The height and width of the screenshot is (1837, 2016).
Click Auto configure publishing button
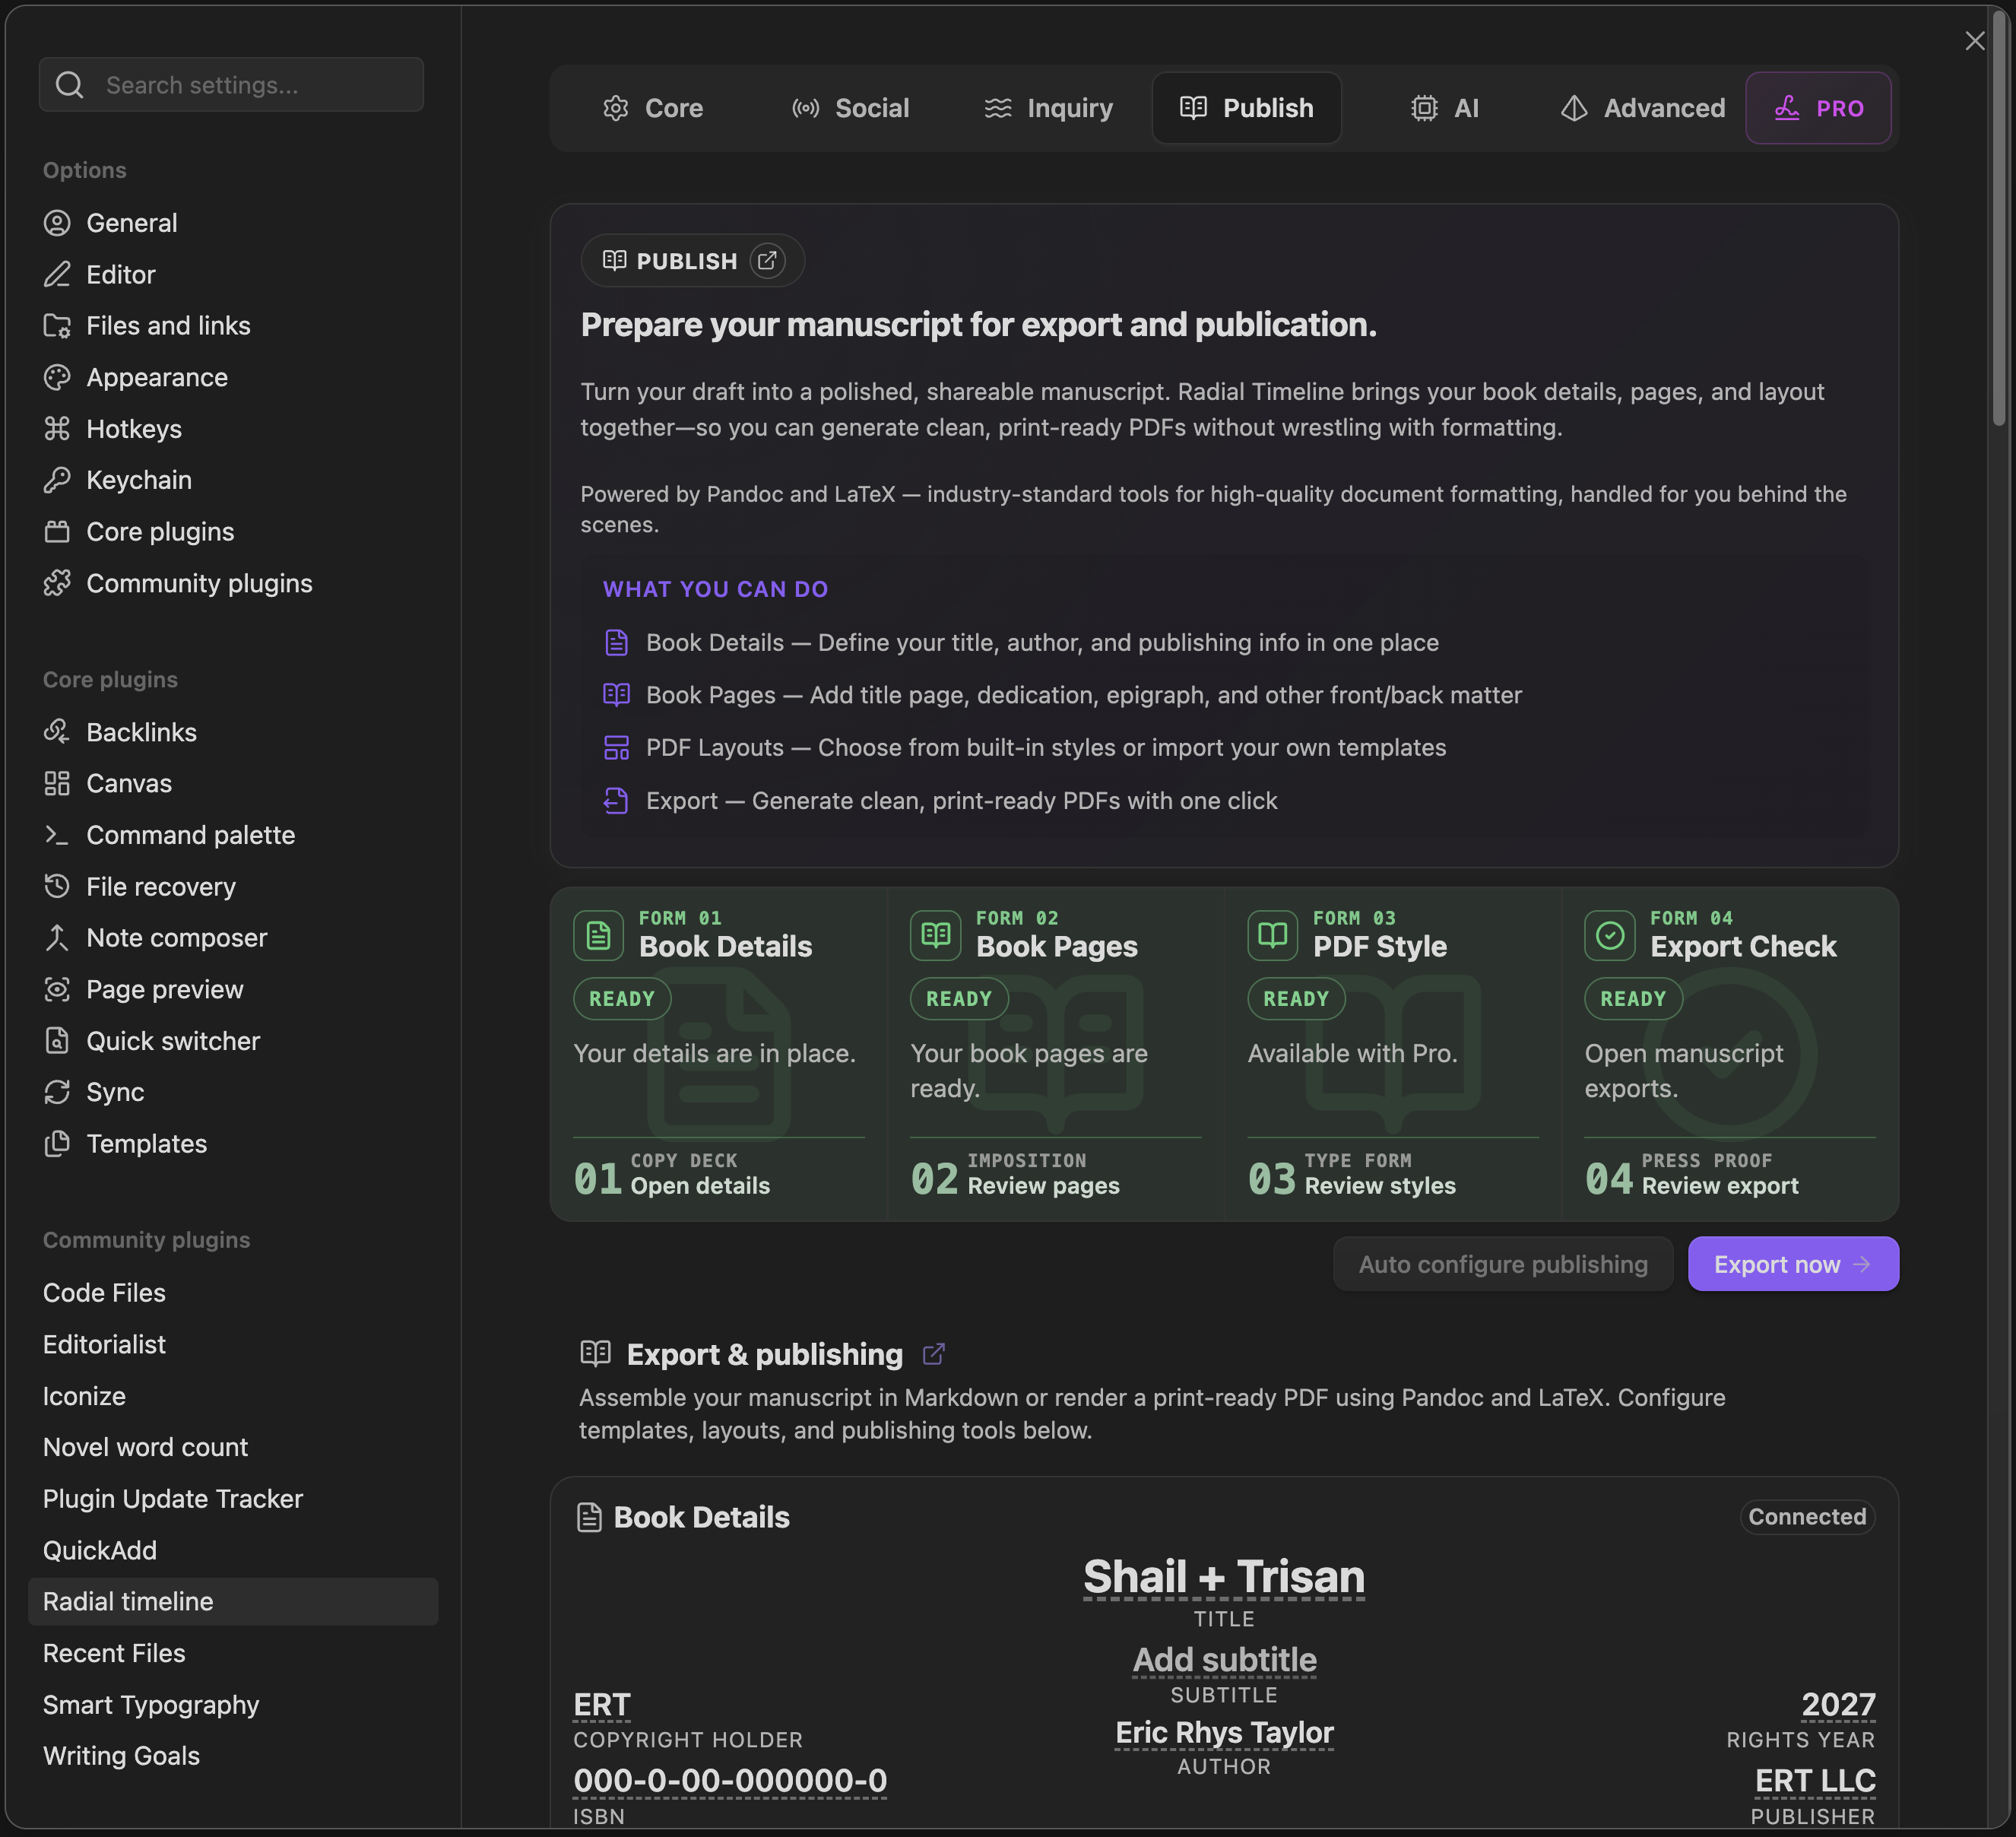click(x=1503, y=1264)
